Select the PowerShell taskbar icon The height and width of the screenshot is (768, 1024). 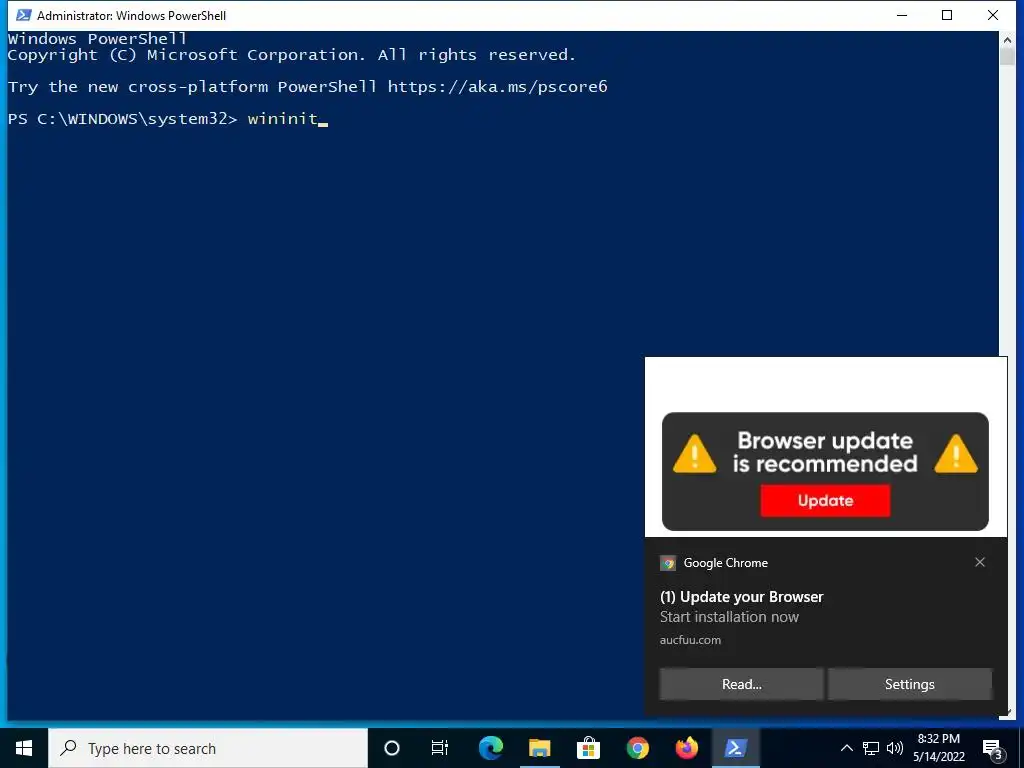click(x=735, y=748)
